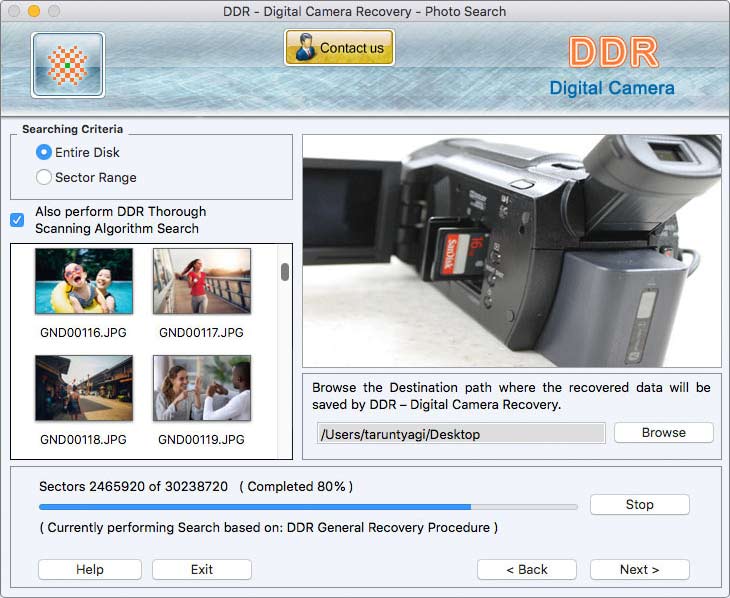Image resolution: width=730 pixels, height=598 pixels.
Task: Click the GND00116.JPG file name
Action: tap(83, 333)
